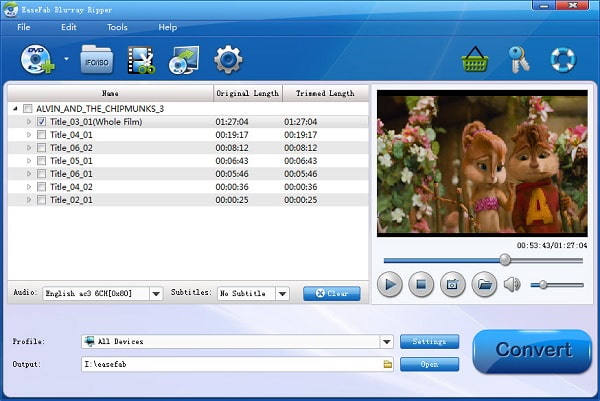Click the Original Length column header

click(248, 93)
